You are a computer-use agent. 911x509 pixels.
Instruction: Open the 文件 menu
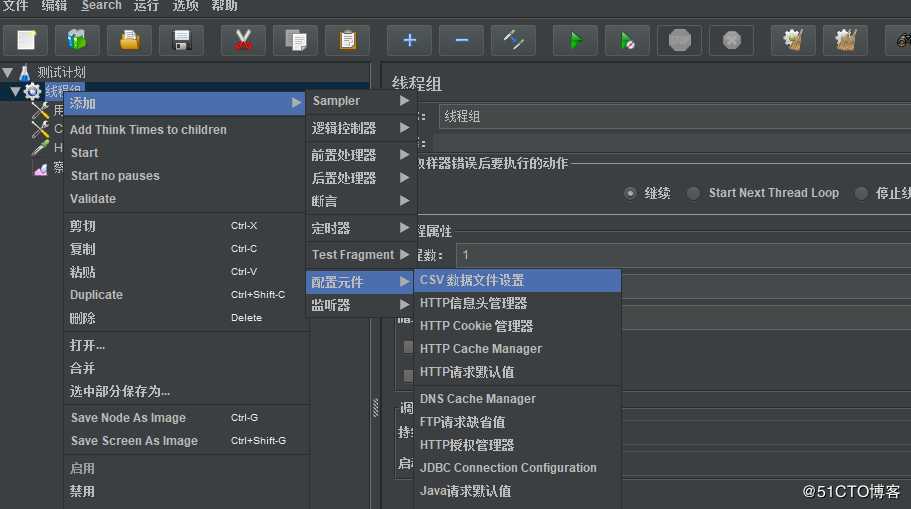[x=16, y=6]
